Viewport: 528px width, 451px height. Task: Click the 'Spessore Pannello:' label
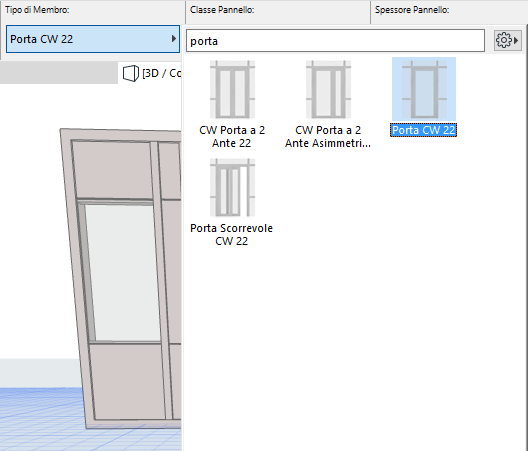pos(412,10)
